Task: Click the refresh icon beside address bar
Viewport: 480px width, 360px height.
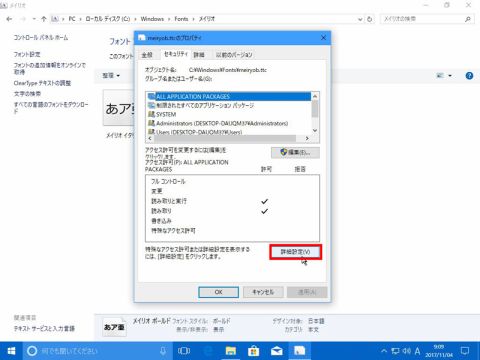Action: (369, 19)
